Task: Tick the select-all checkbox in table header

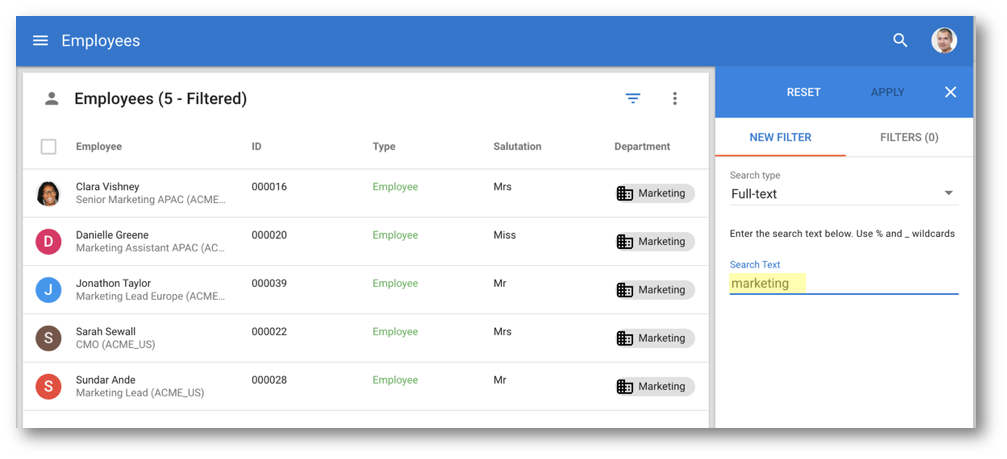Action: click(48, 146)
